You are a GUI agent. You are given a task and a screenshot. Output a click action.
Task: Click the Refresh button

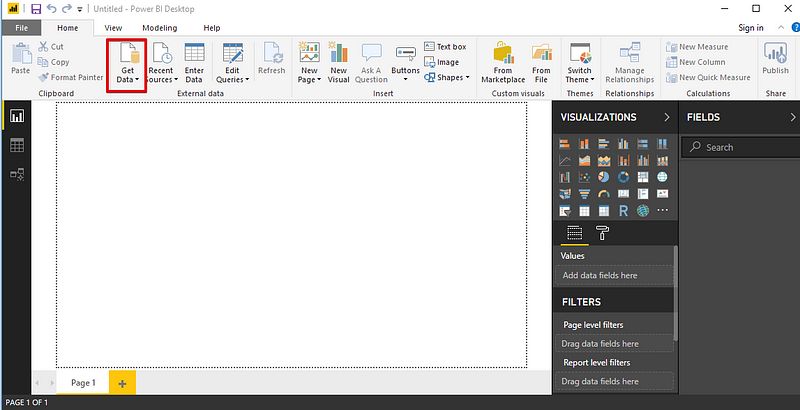[271, 60]
